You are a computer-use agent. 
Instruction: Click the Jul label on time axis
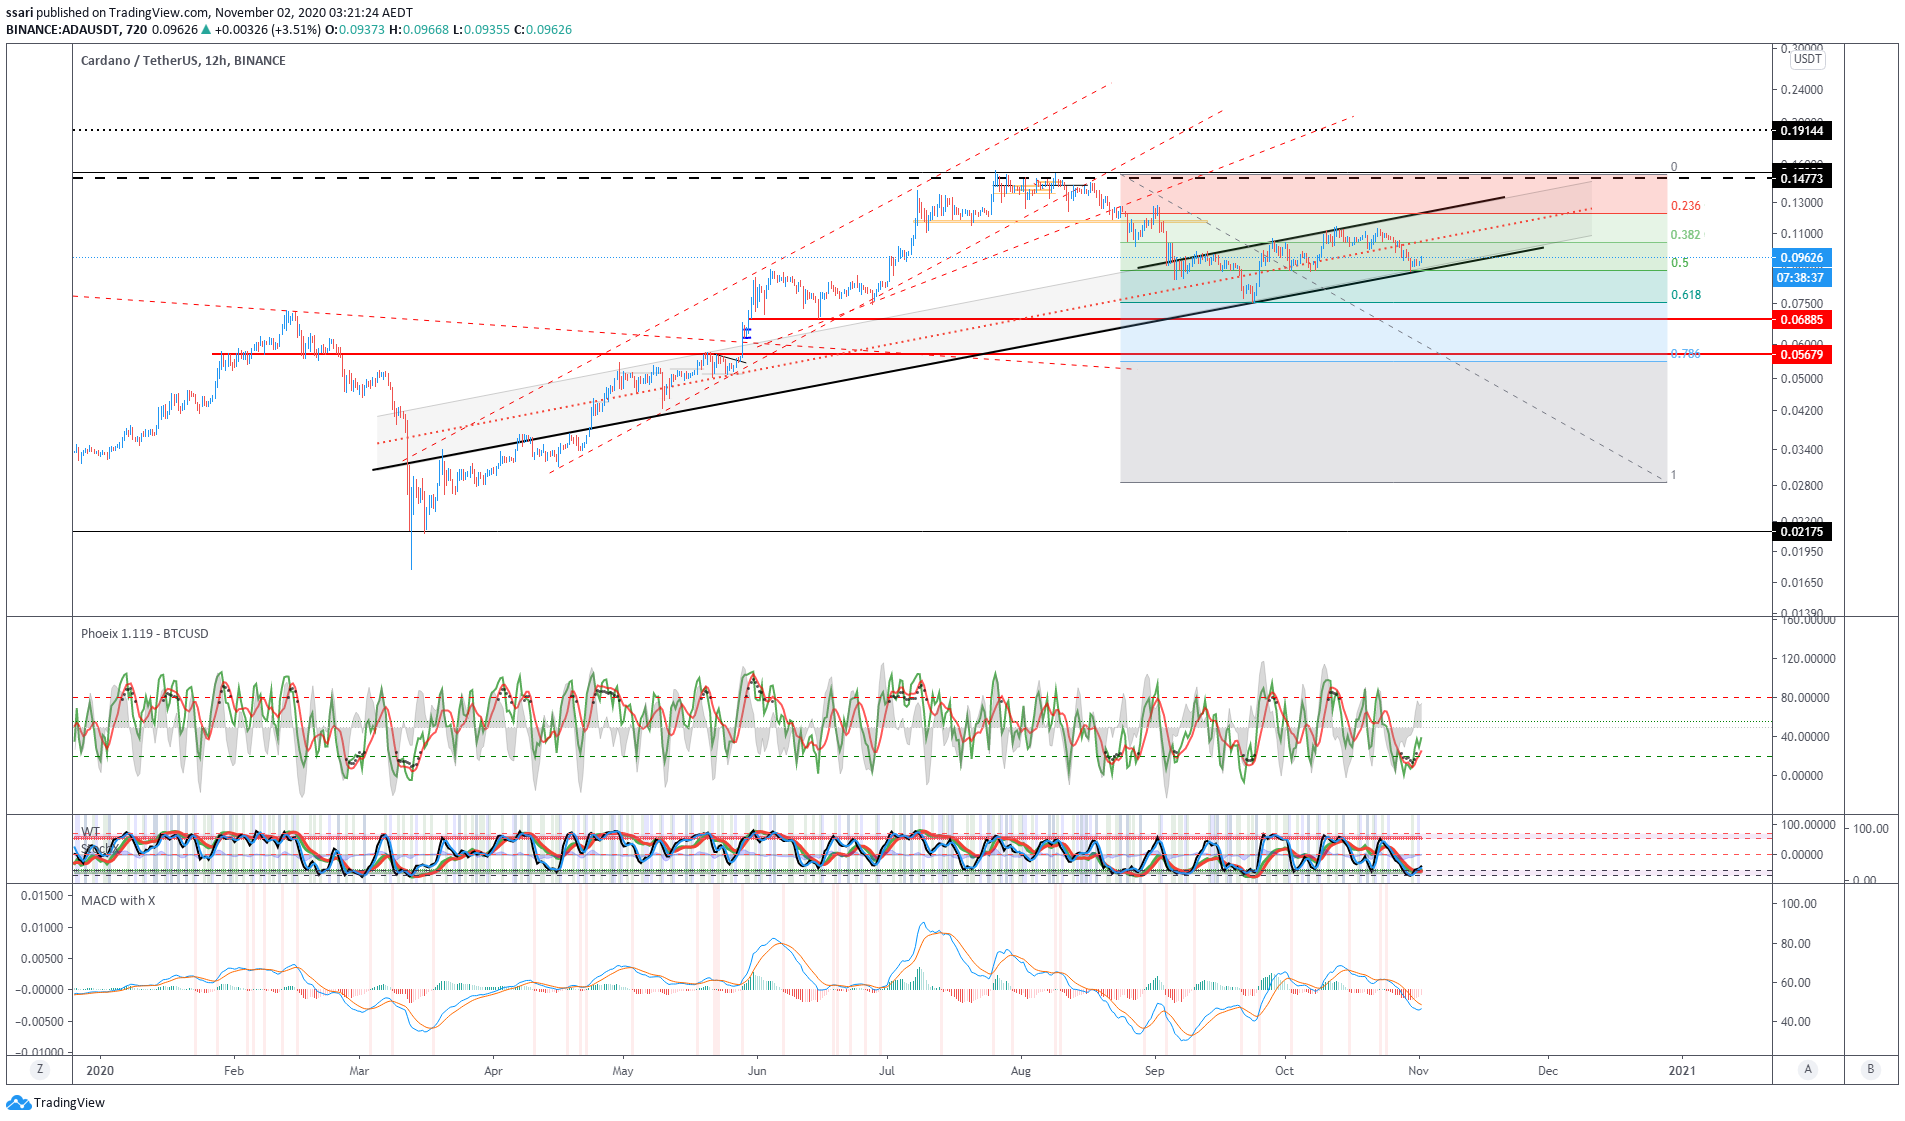[x=887, y=1071]
